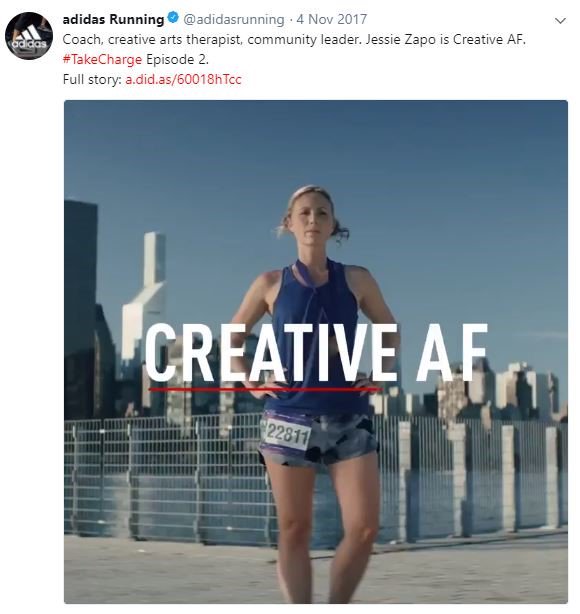Open the adidas Running profile avatar

click(29, 36)
